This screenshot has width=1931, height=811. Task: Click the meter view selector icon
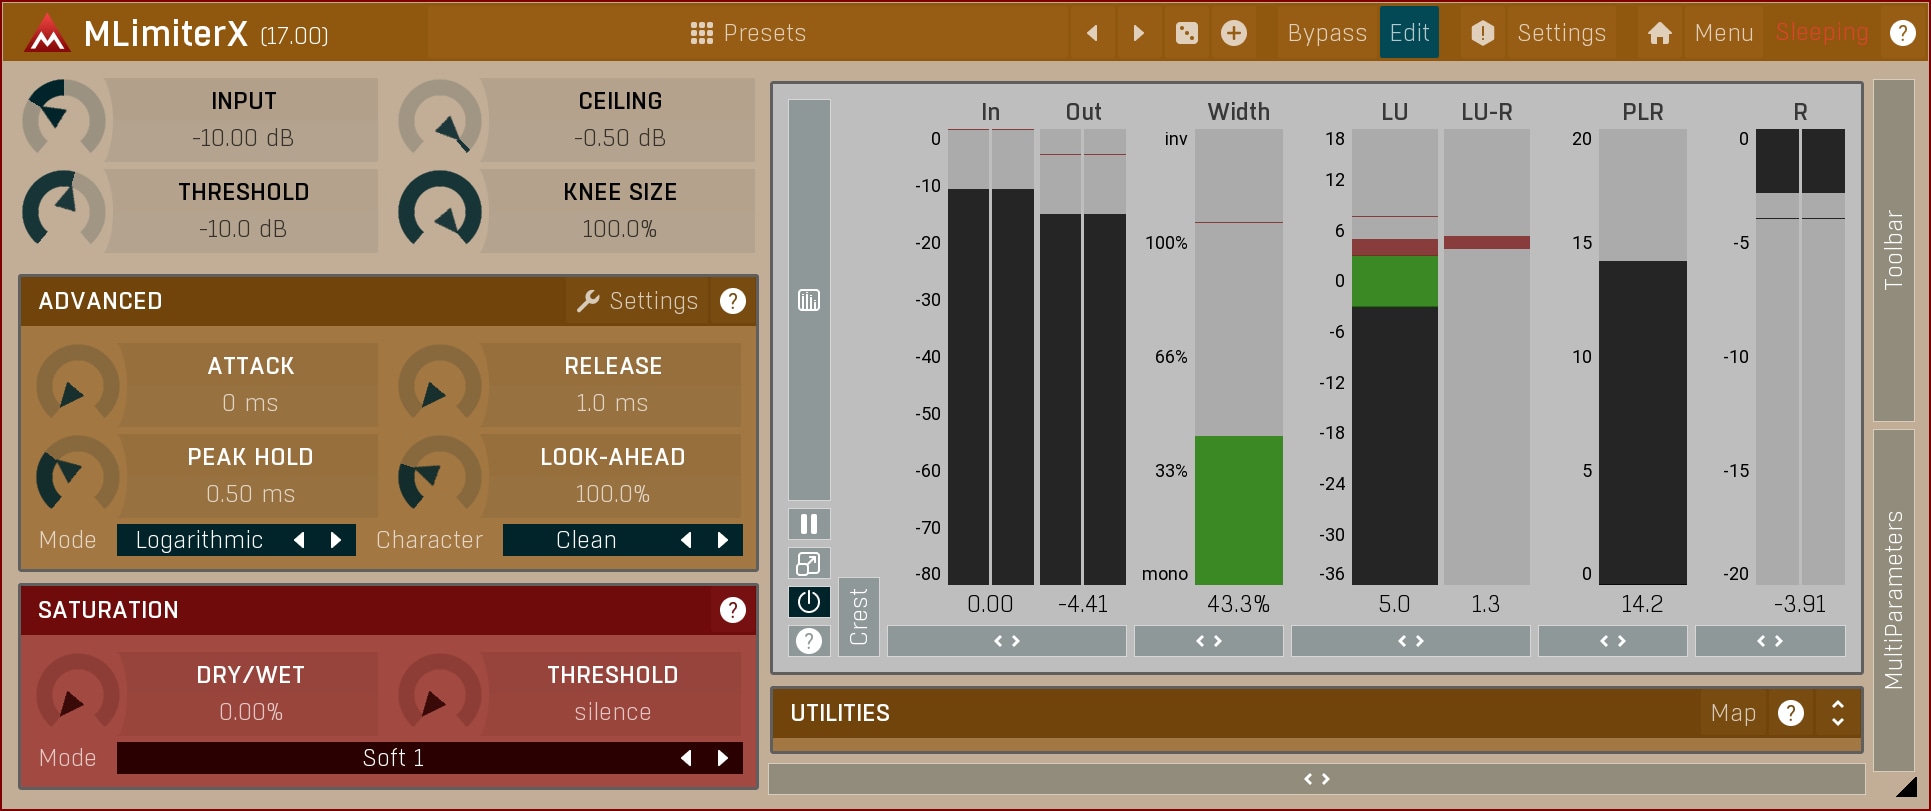click(x=809, y=300)
